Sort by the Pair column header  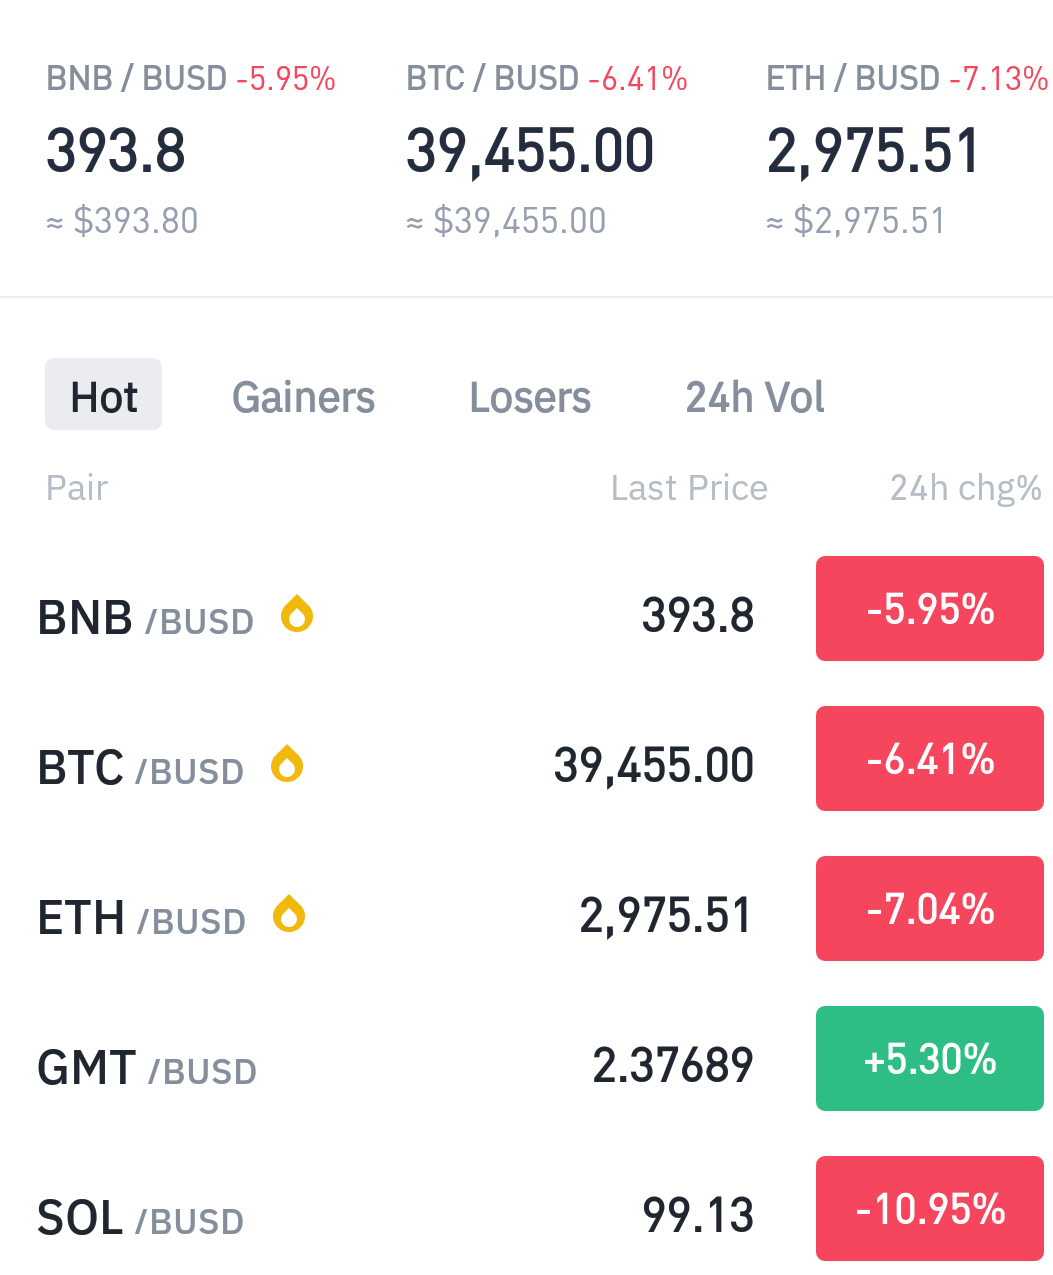[77, 488]
